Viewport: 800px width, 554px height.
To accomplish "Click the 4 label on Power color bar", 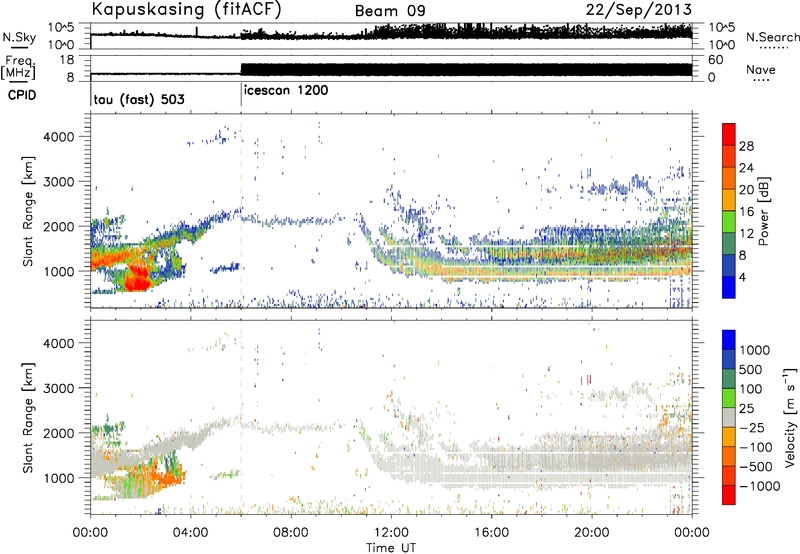I will pyautogui.click(x=742, y=277).
